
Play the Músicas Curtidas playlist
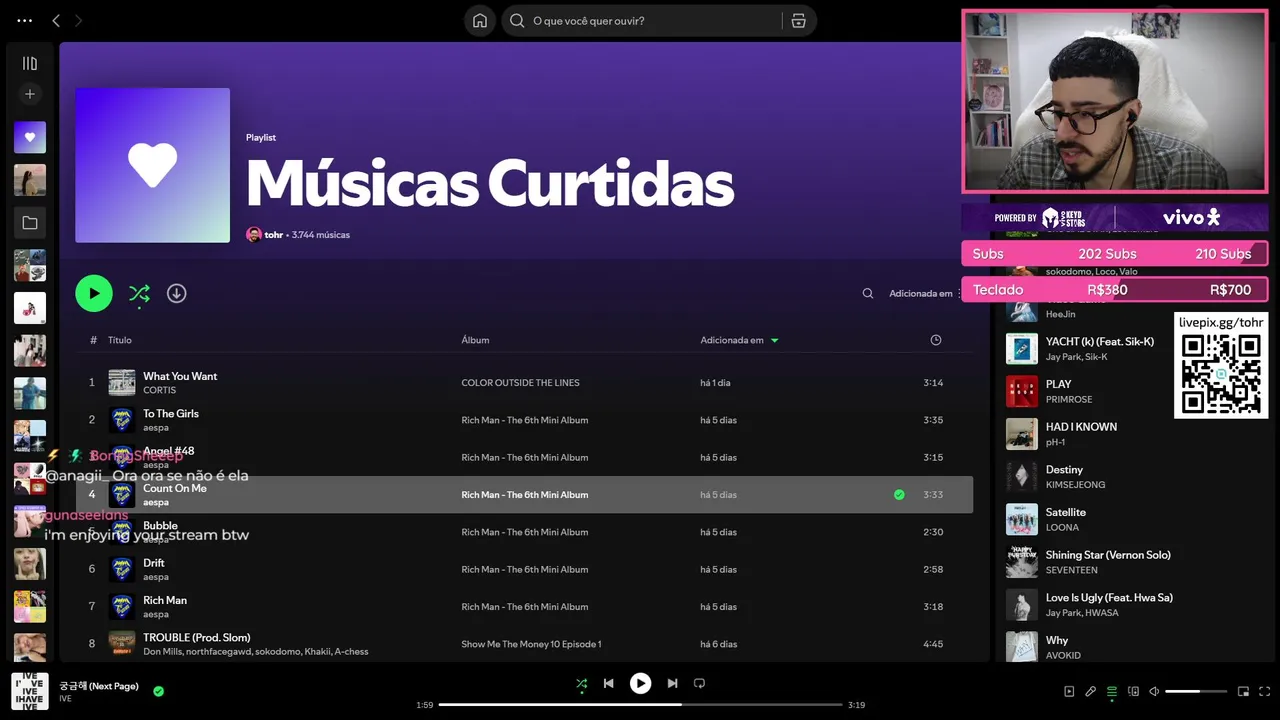pyautogui.click(x=94, y=293)
